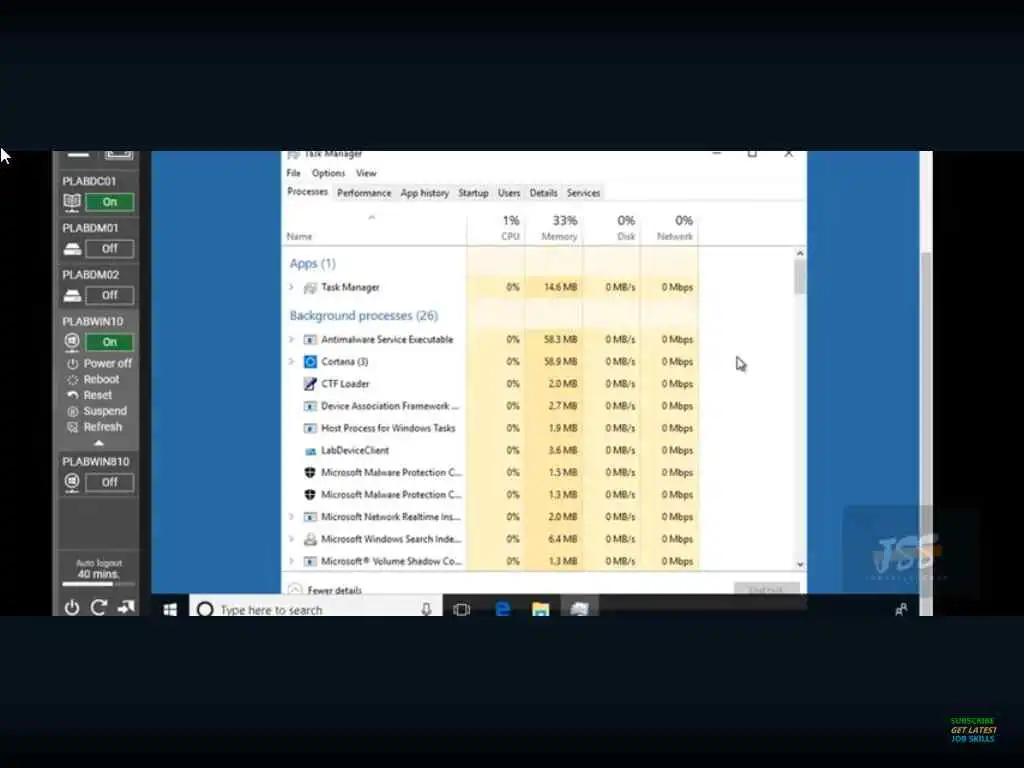
Task: Collapse the PLABWIN10 power options with the up arrow
Action: pyautogui.click(x=99, y=443)
